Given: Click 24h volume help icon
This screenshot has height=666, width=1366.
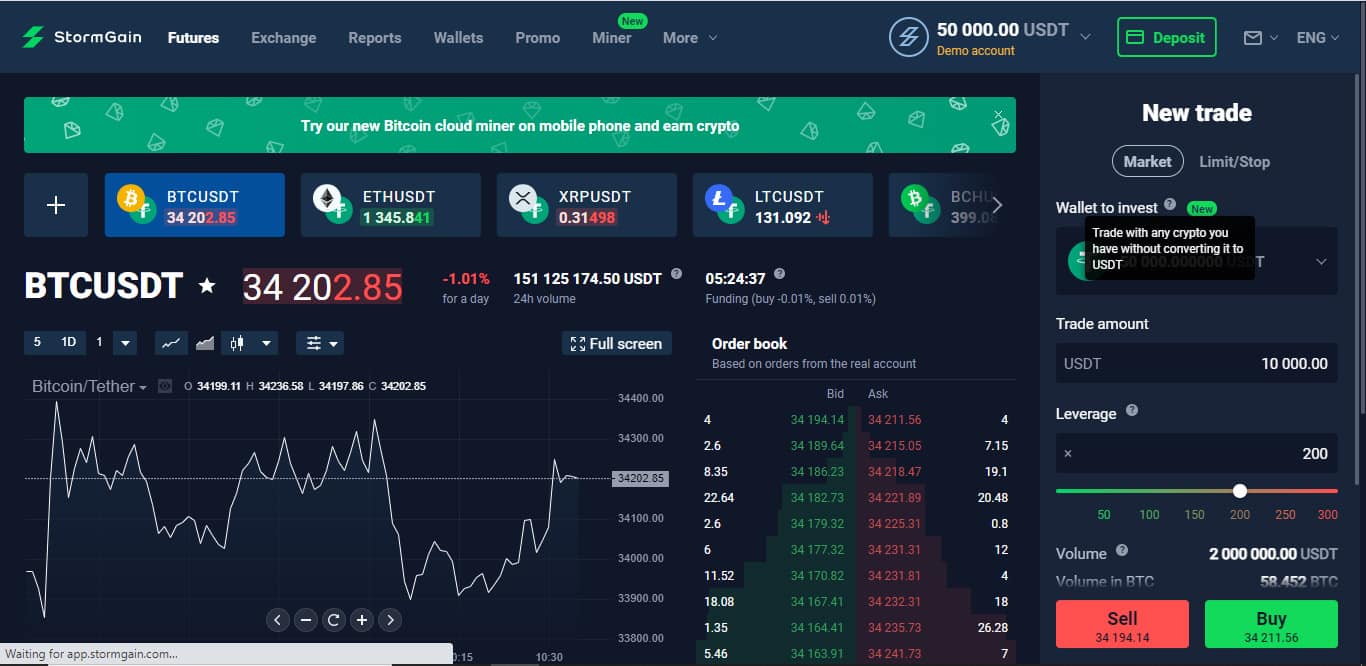Looking at the screenshot, I should pos(676,273).
